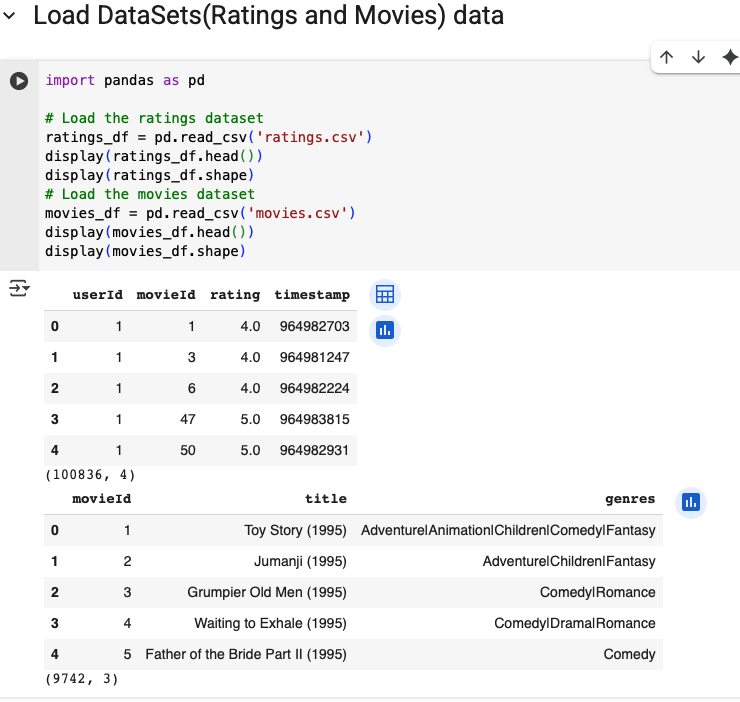
Task: Click movieId 47 in ratings table
Action: [187, 419]
